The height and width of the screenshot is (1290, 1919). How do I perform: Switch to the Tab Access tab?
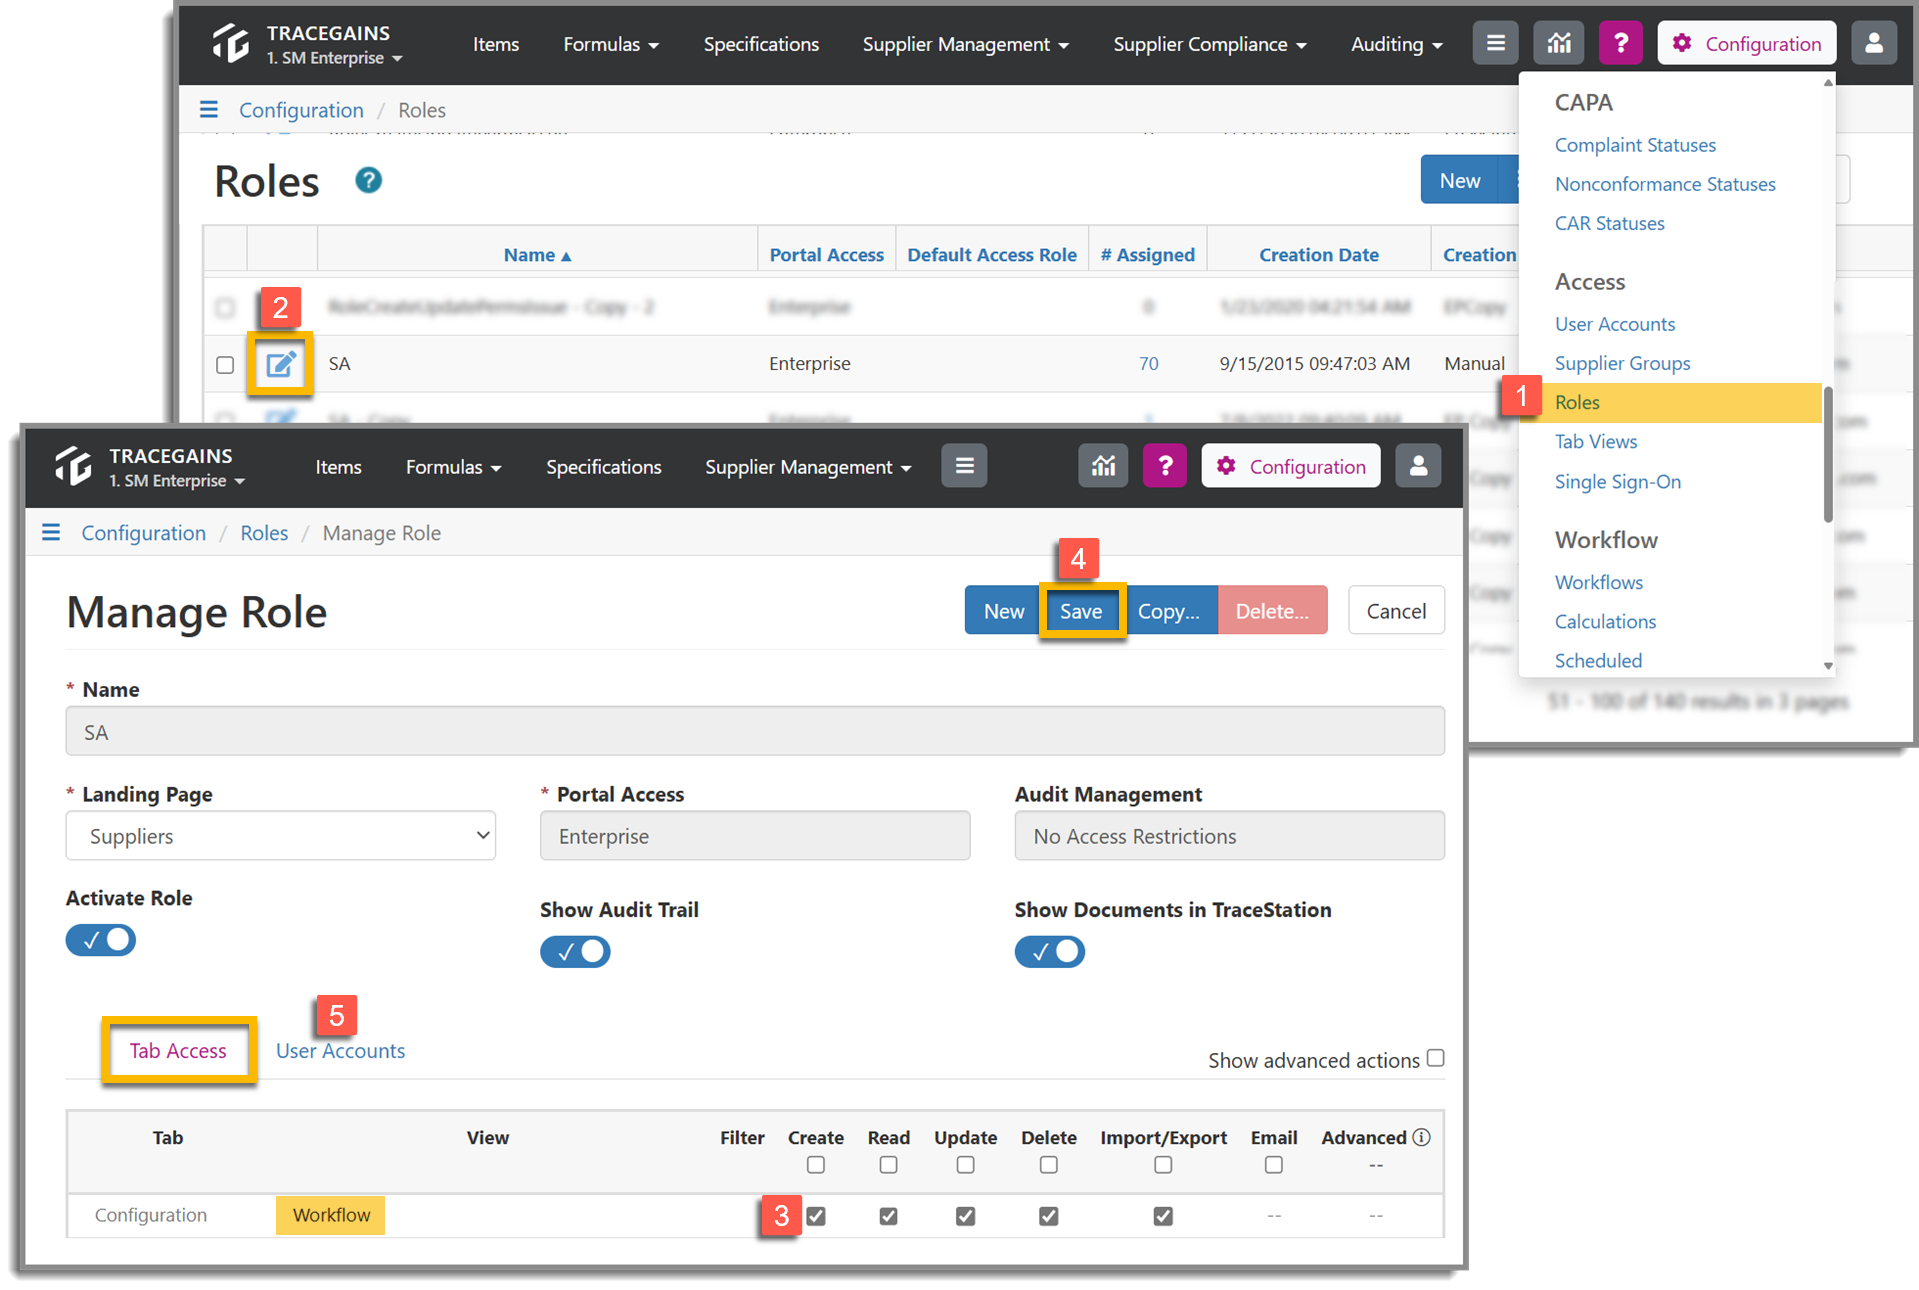pos(178,1050)
